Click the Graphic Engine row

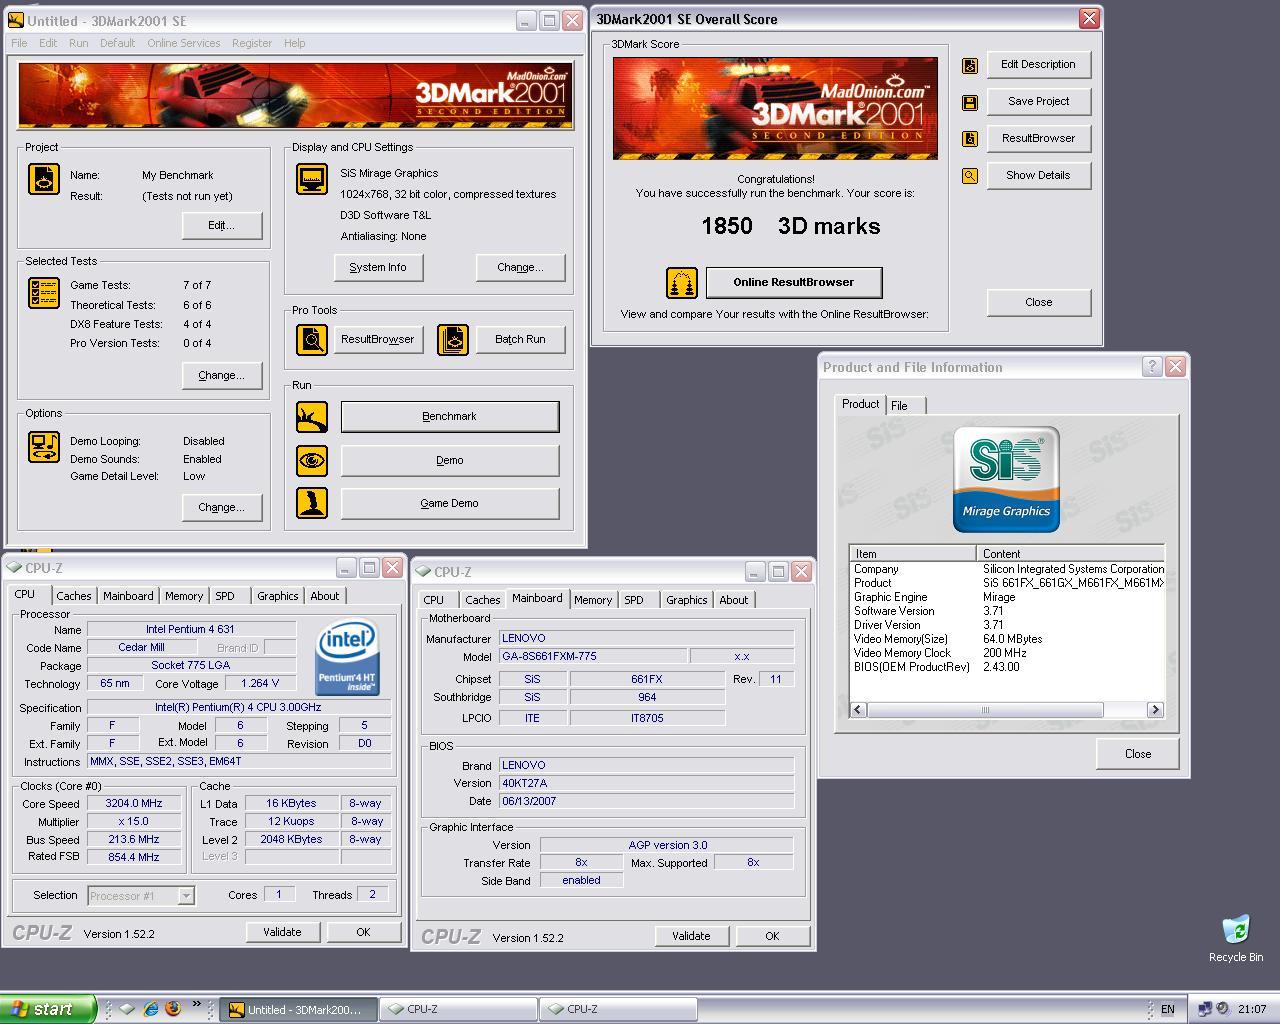pos(1007,597)
